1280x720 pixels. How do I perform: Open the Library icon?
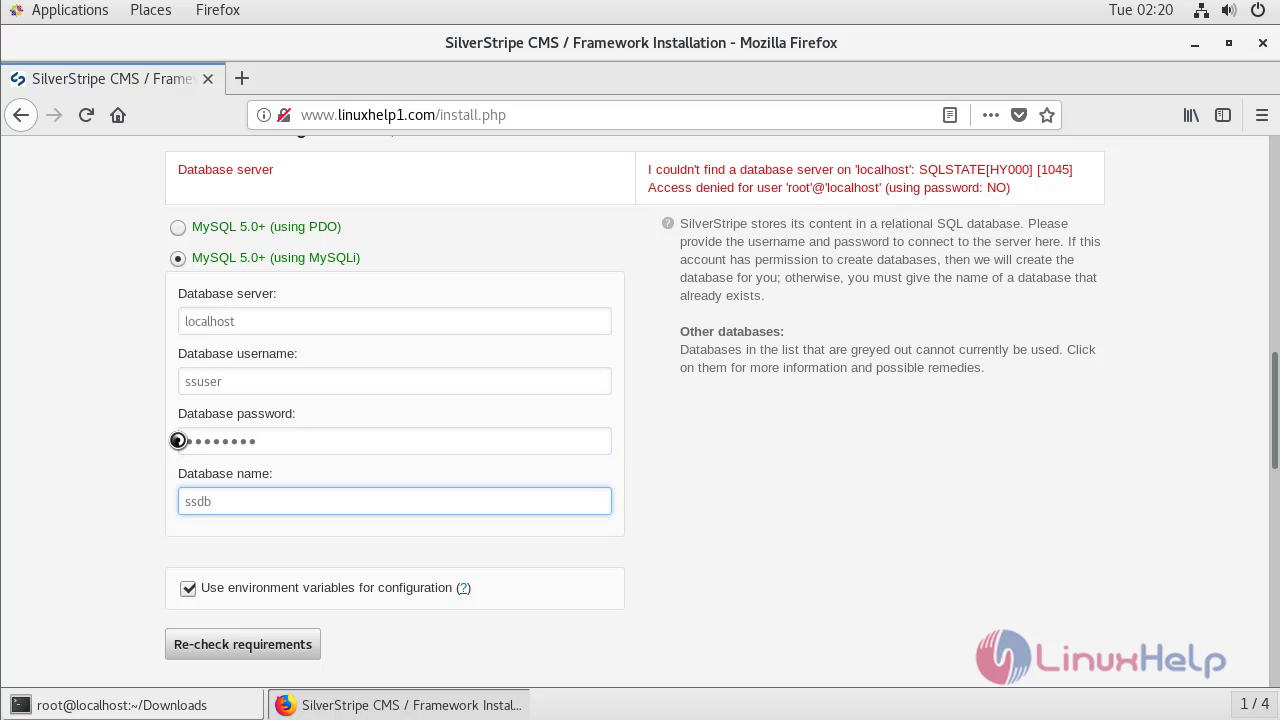pos(1191,115)
